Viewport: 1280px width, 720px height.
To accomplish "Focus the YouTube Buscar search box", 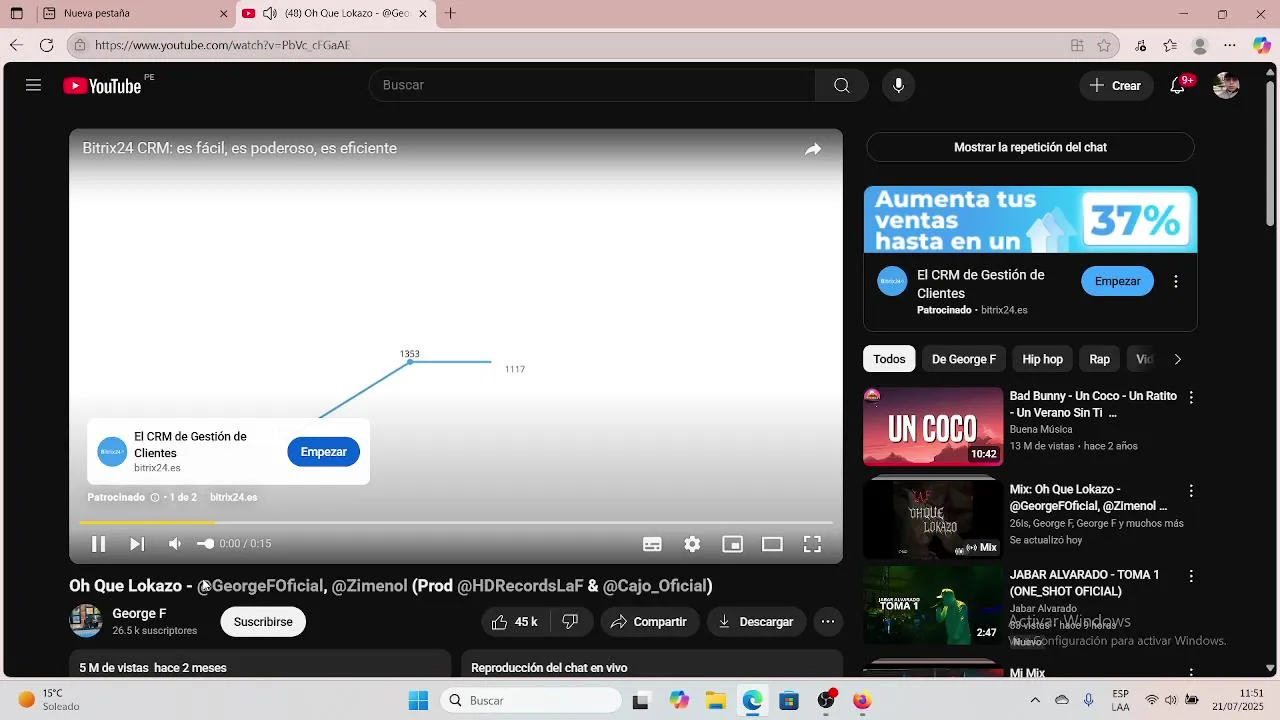I will click(x=593, y=85).
